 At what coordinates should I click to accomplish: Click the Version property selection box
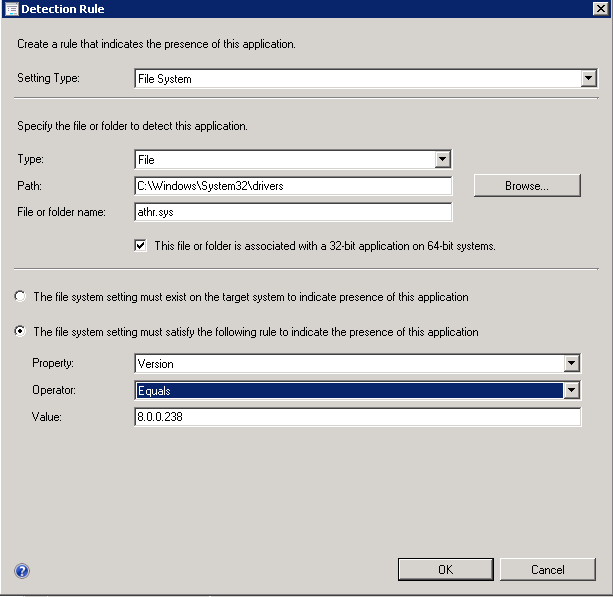click(347, 364)
